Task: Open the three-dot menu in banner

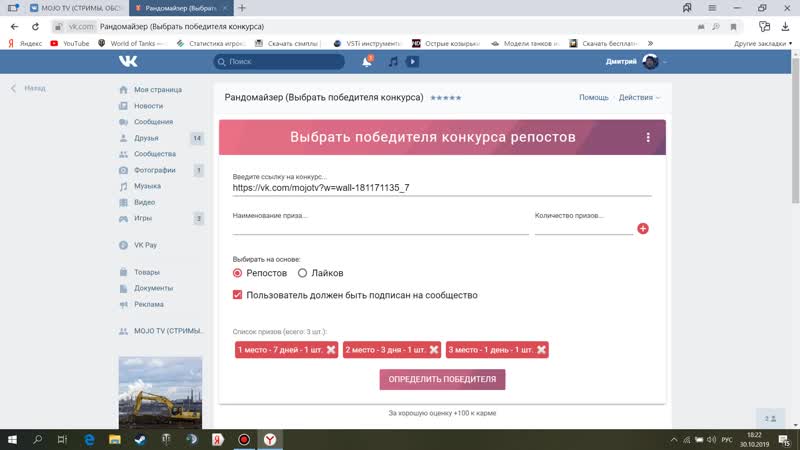Action: tap(648, 138)
